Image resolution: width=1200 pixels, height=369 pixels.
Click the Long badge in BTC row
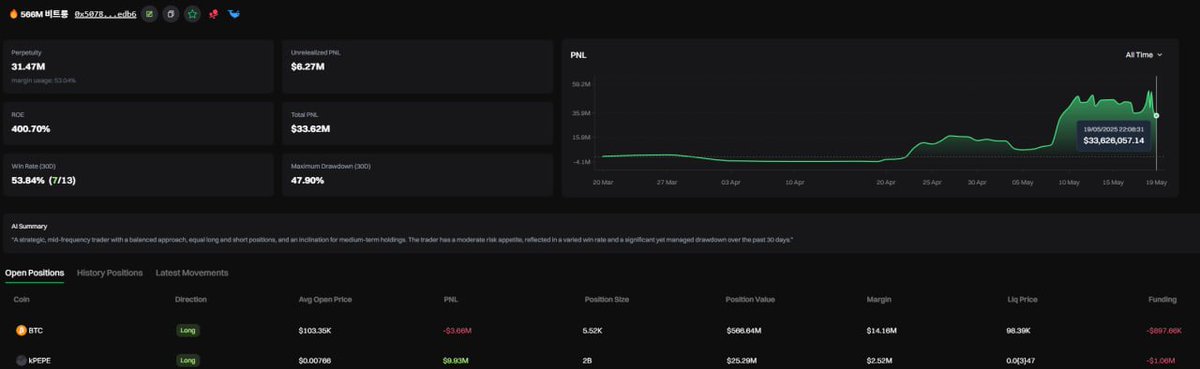pyautogui.click(x=187, y=330)
